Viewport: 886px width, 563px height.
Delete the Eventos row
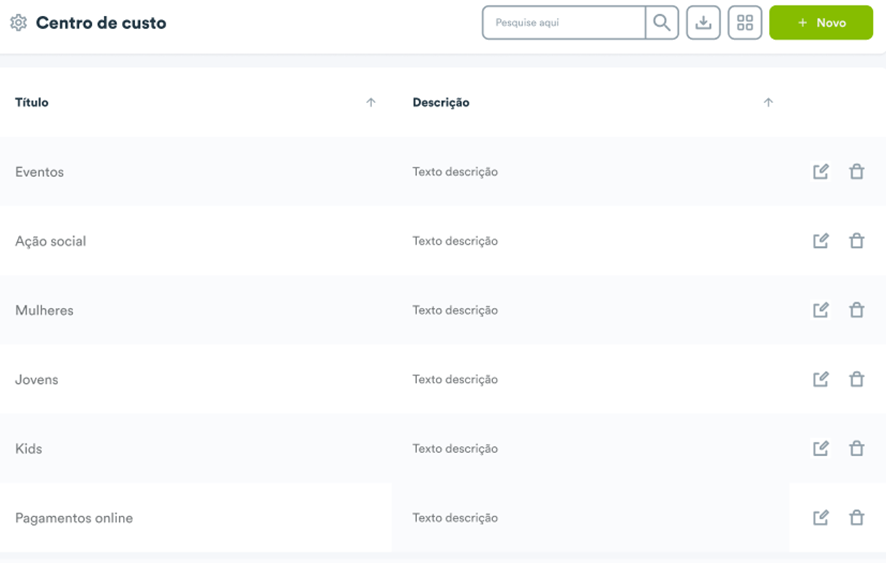point(857,171)
